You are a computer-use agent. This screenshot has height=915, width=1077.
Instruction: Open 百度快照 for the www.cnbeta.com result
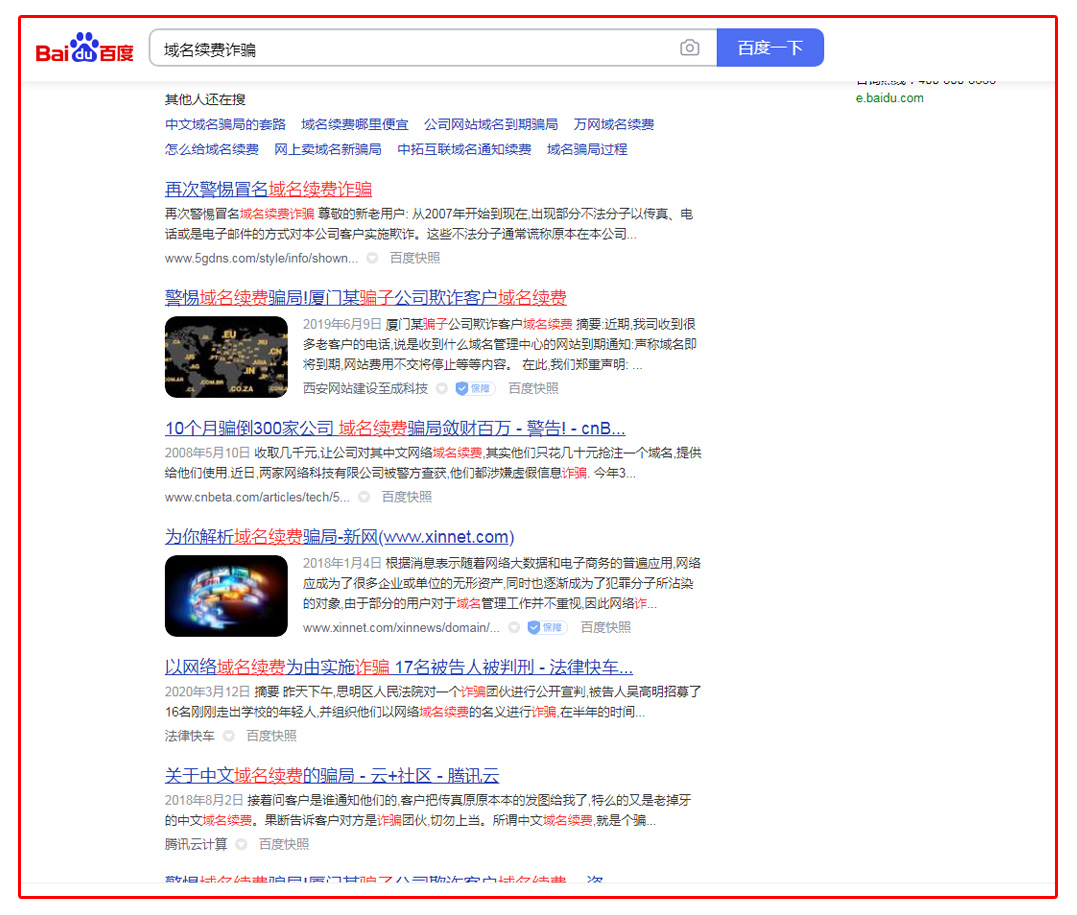click(x=407, y=497)
